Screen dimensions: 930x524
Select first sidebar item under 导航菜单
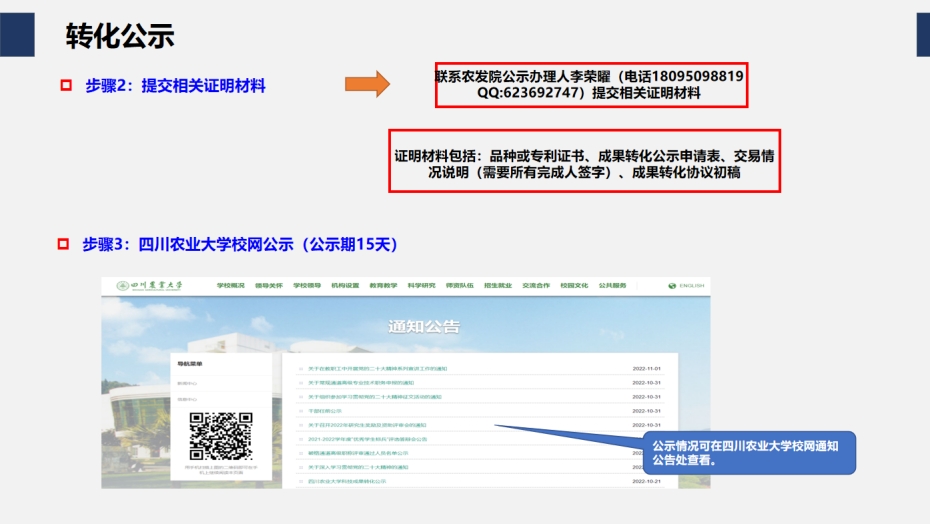tap(187, 383)
